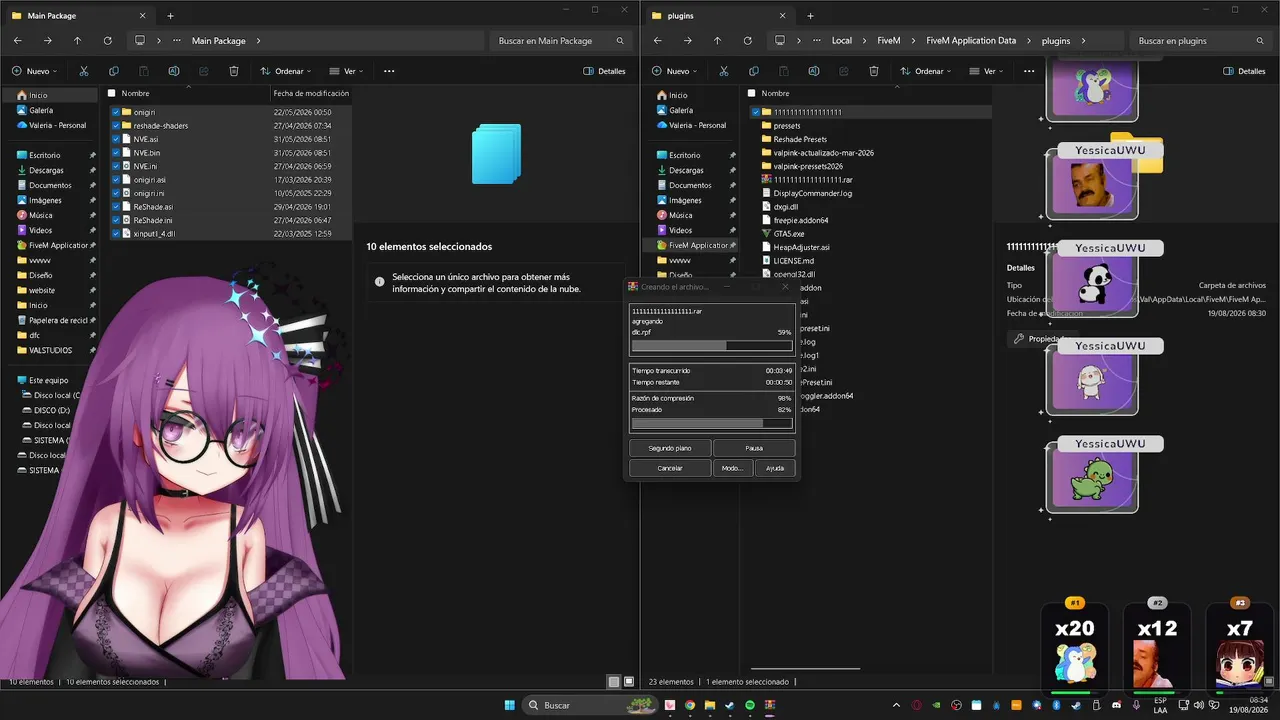The height and width of the screenshot is (720, 1280).
Task: Focus the Buscar en Main Package search field
Action: tap(561, 41)
